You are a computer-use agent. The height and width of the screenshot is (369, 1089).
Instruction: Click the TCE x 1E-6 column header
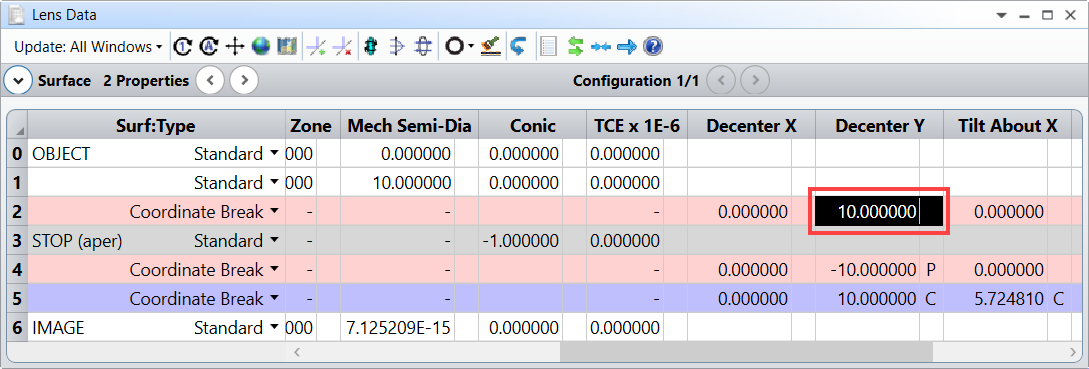coord(636,126)
